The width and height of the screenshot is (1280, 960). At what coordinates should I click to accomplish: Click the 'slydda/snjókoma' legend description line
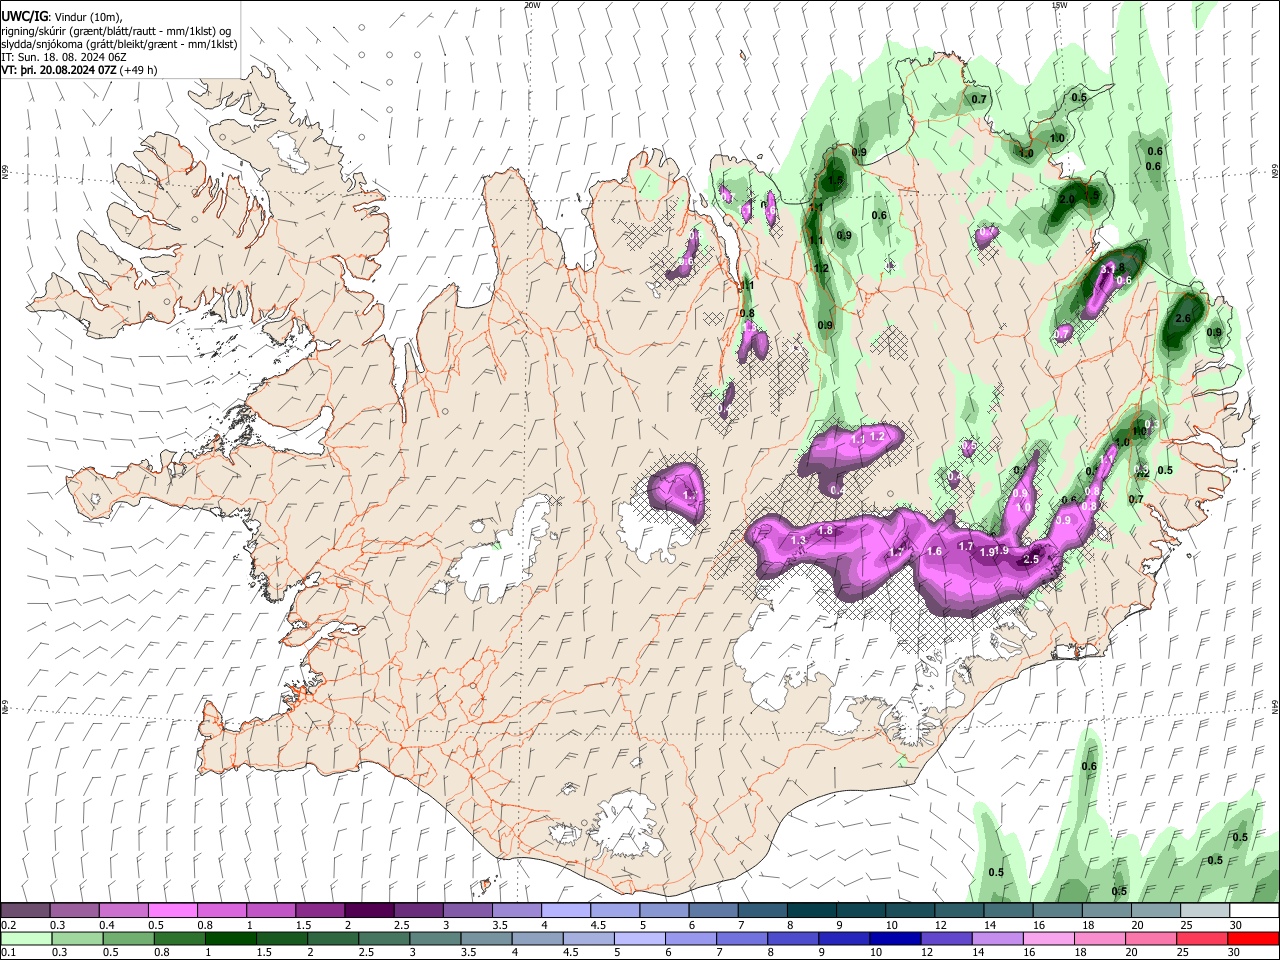click(x=119, y=44)
